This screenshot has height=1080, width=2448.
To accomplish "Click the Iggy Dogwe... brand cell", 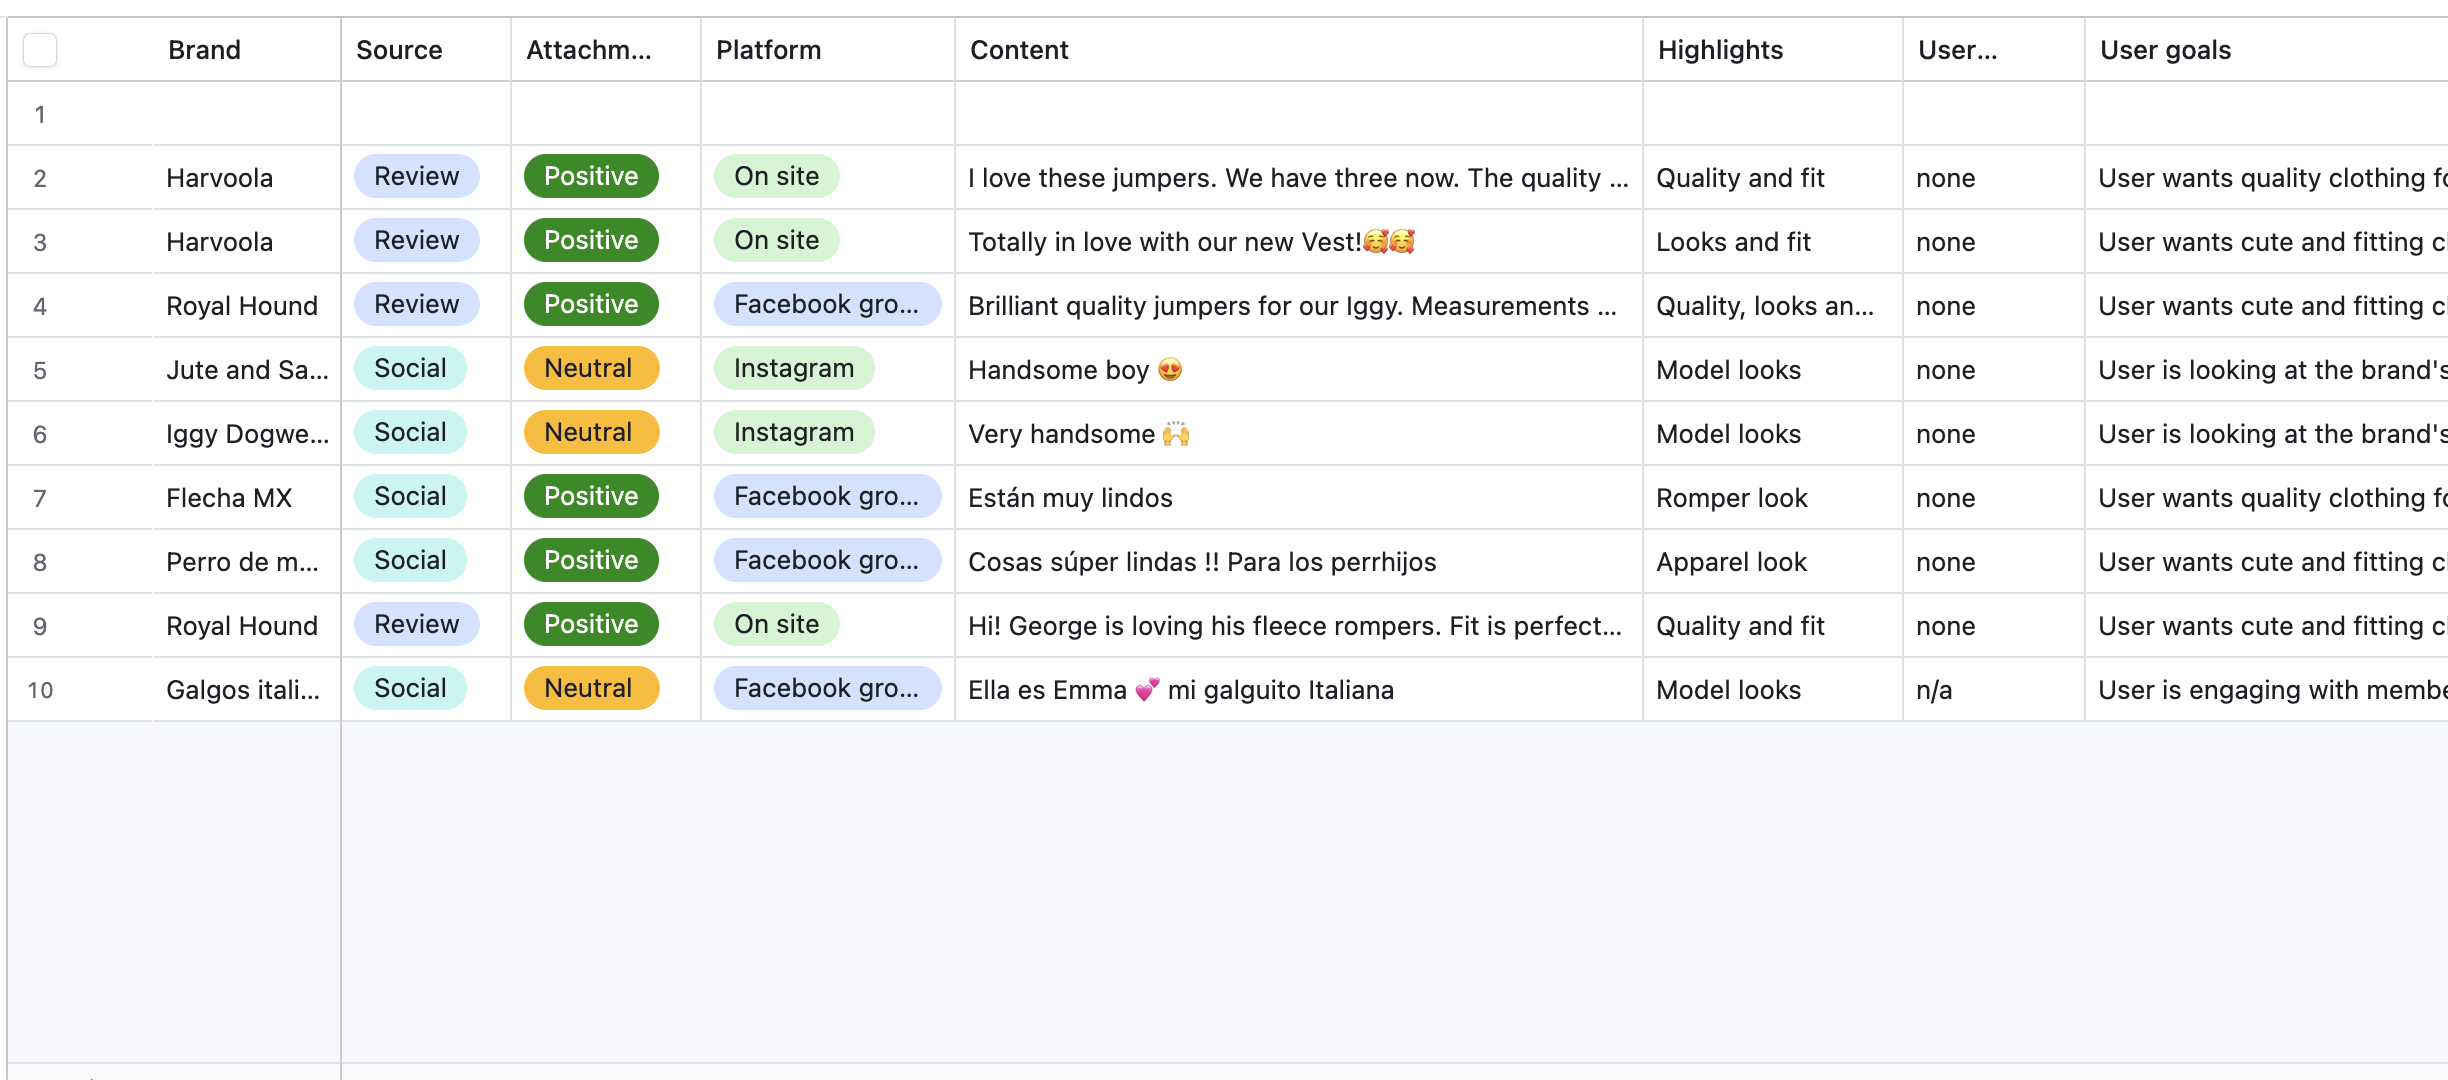I will [x=246, y=434].
